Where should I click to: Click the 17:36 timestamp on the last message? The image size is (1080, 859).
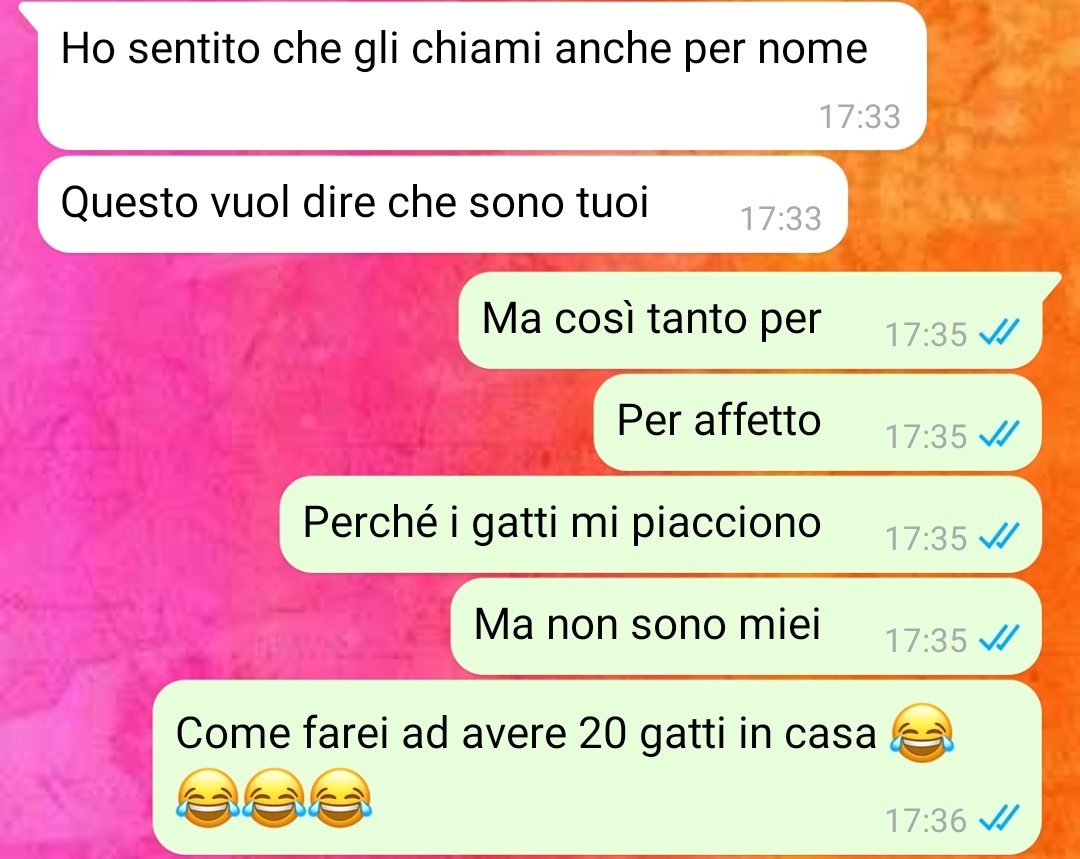tap(926, 820)
